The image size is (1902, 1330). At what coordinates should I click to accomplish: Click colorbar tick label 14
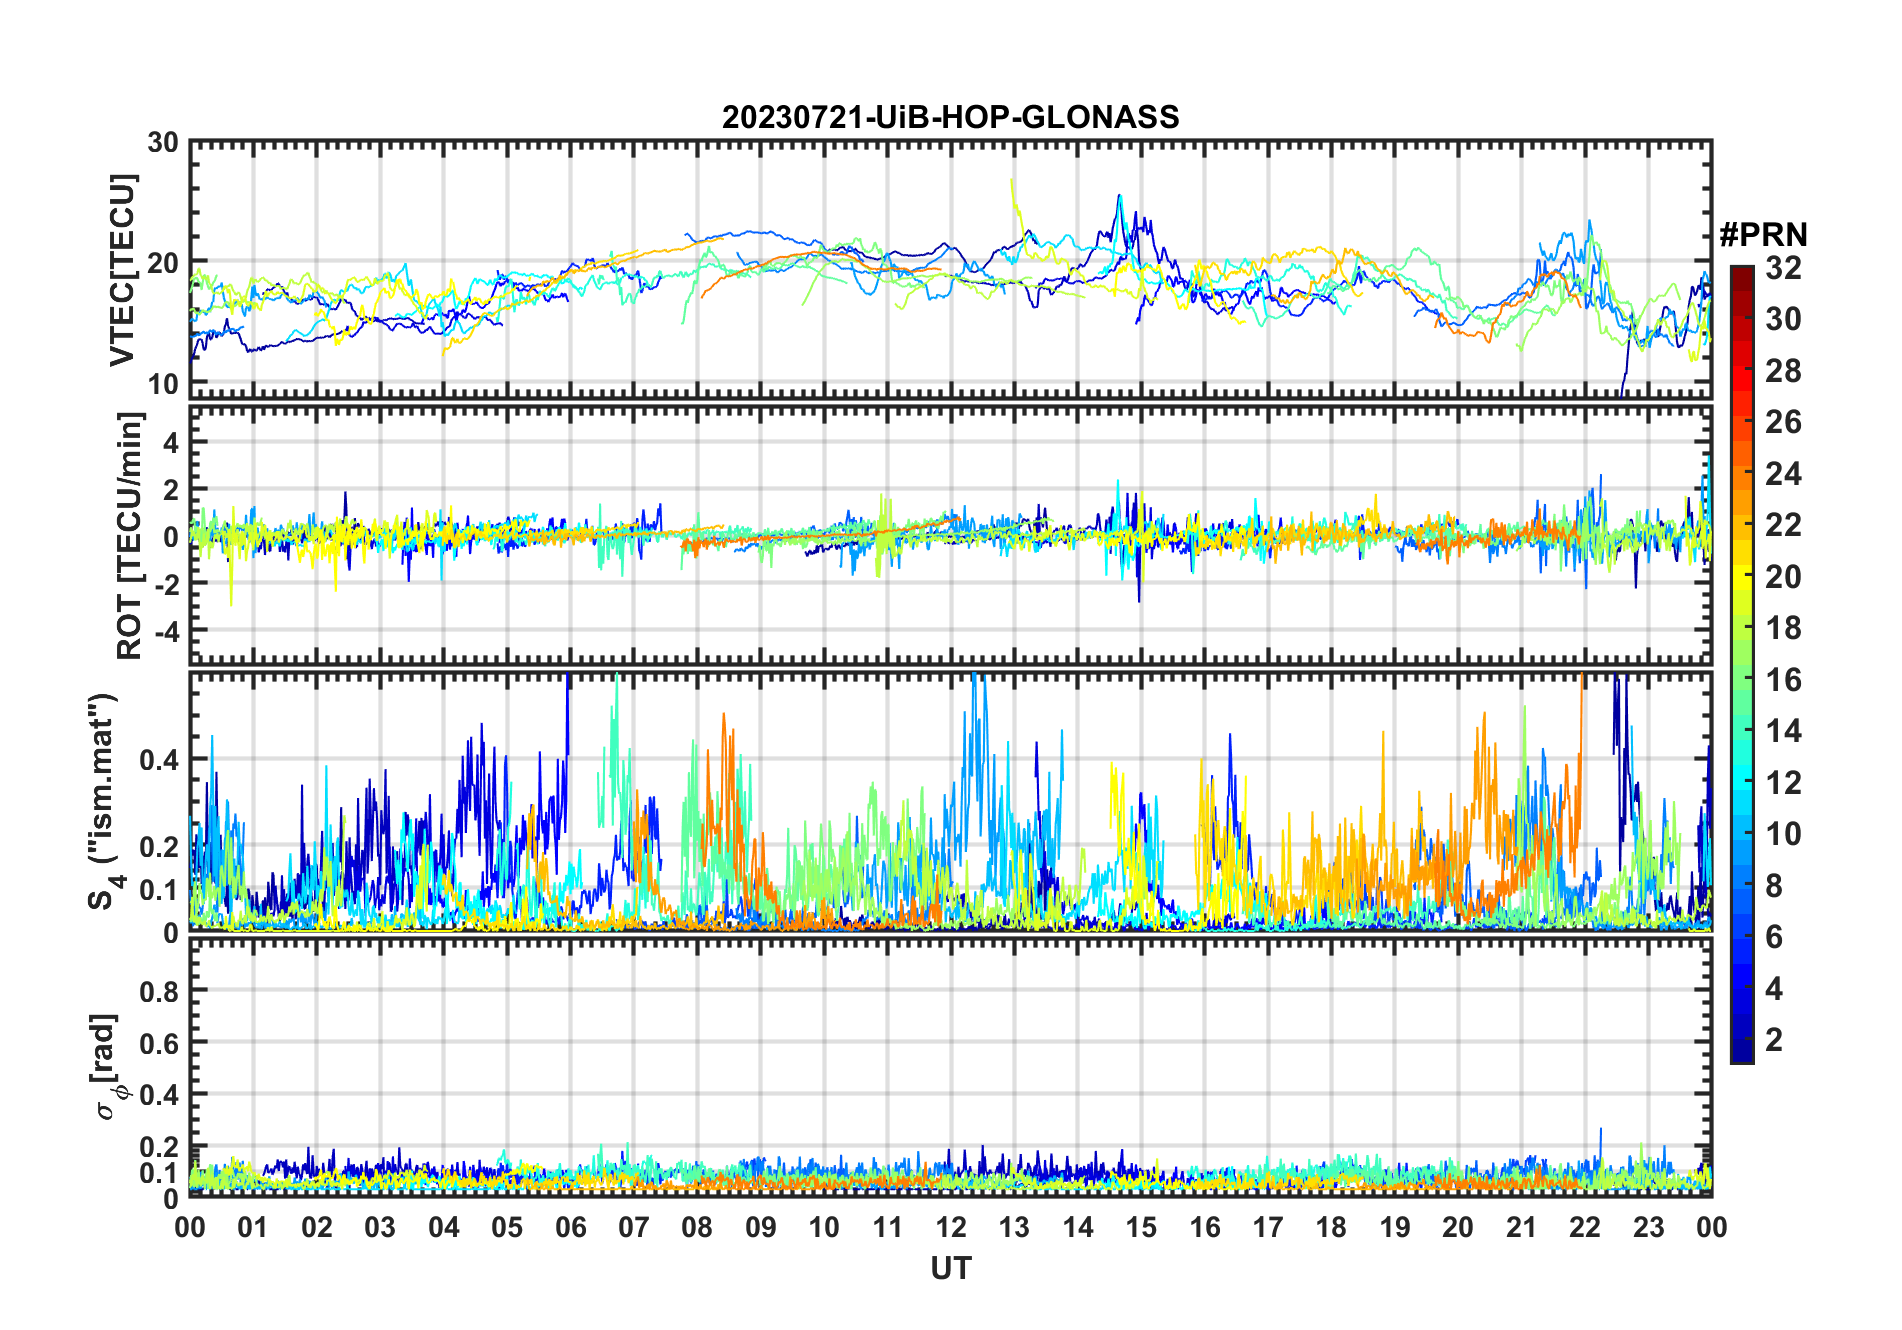pos(1783,731)
